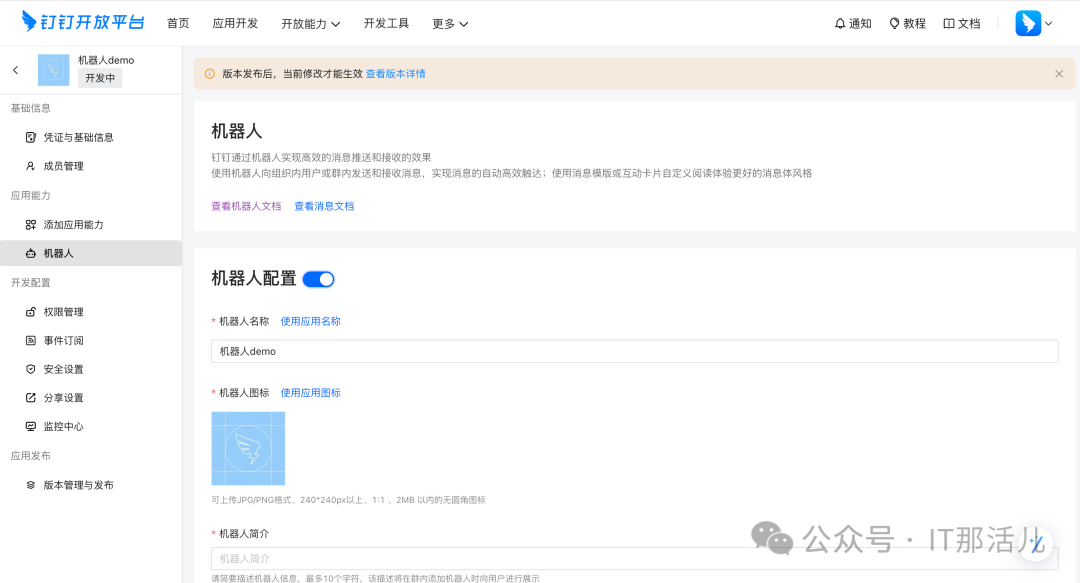Click the documentation book icon

(948, 23)
